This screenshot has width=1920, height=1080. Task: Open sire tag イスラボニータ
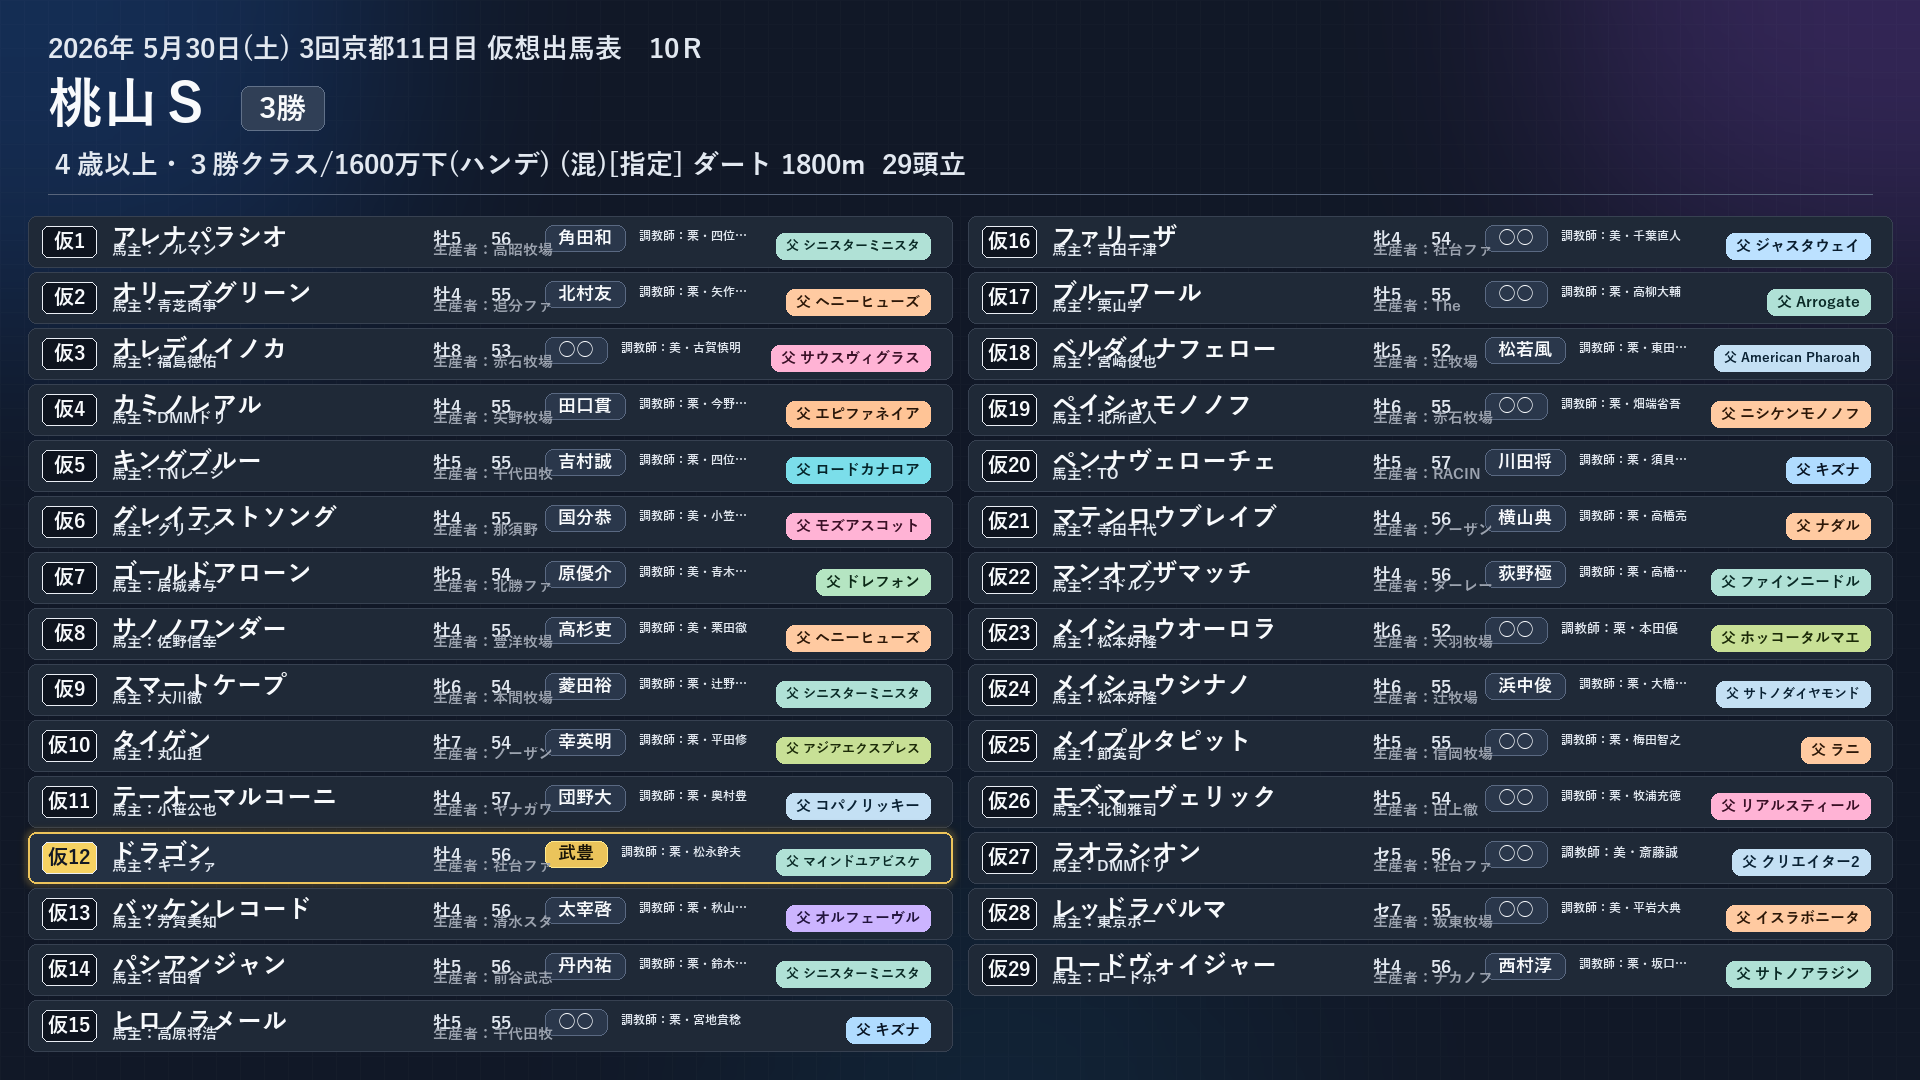(1798, 918)
